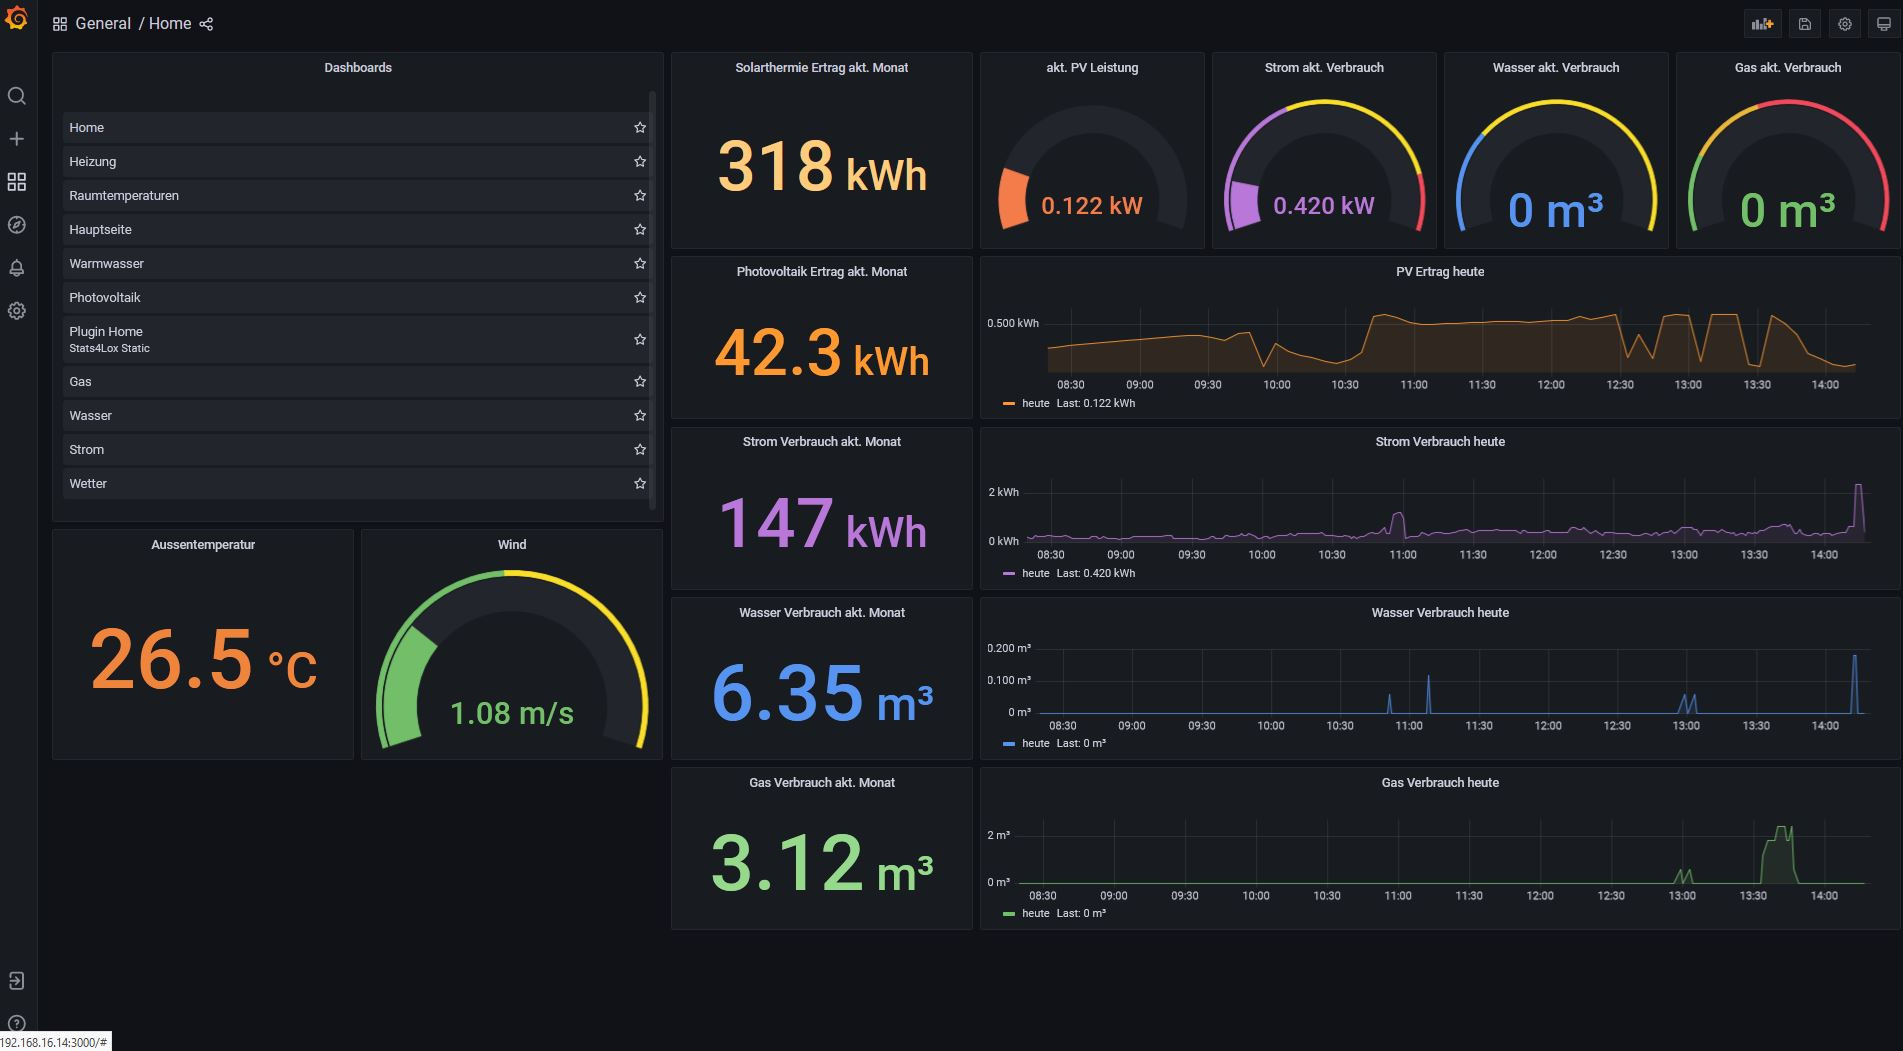Open Gas Verbrauch heute panel title menu
1903x1051 pixels.
(x=1440, y=783)
